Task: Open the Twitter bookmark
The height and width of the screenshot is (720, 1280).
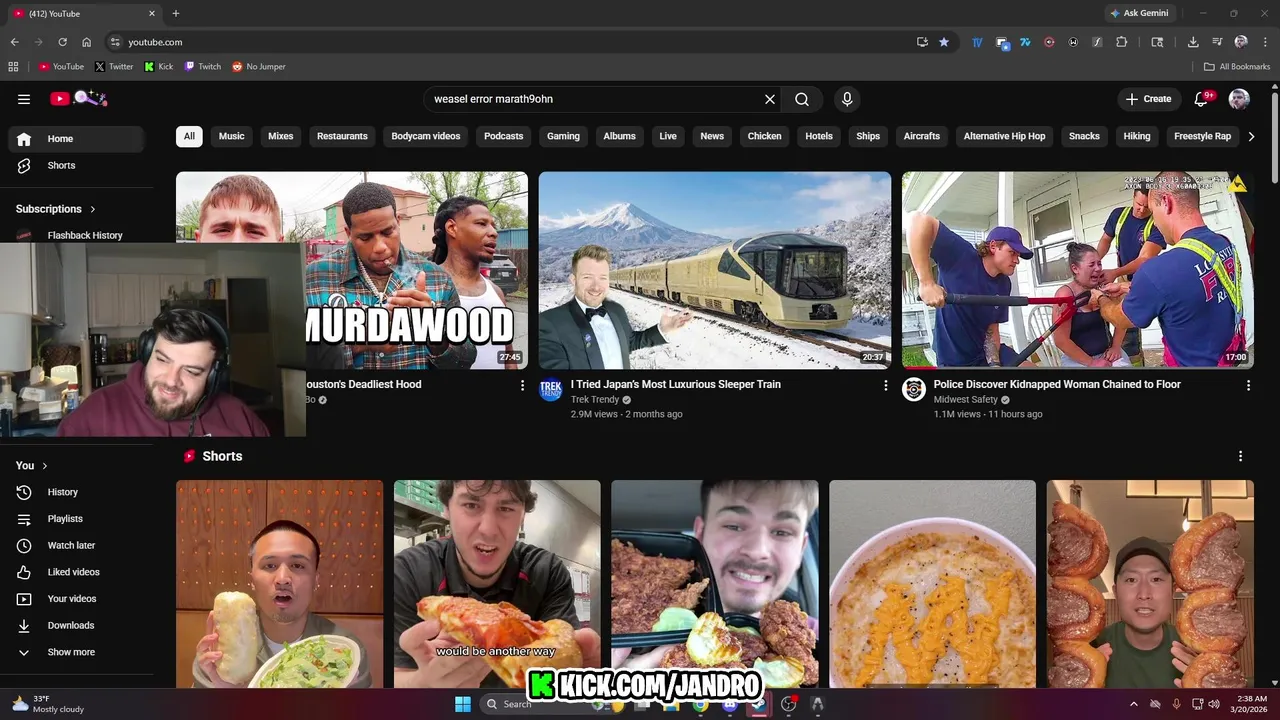Action: (114, 67)
